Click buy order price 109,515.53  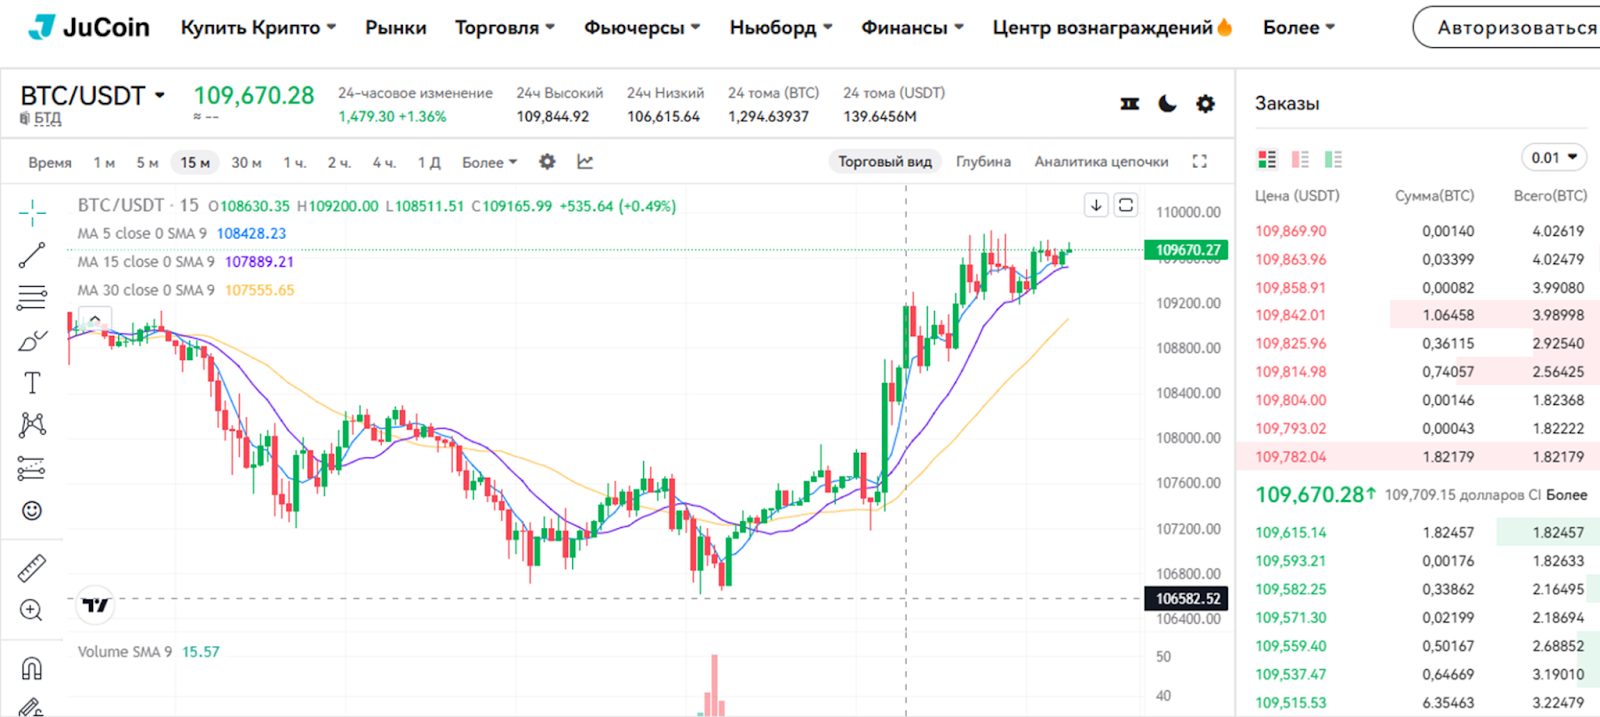pyautogui.click(x=1291, y=703)
